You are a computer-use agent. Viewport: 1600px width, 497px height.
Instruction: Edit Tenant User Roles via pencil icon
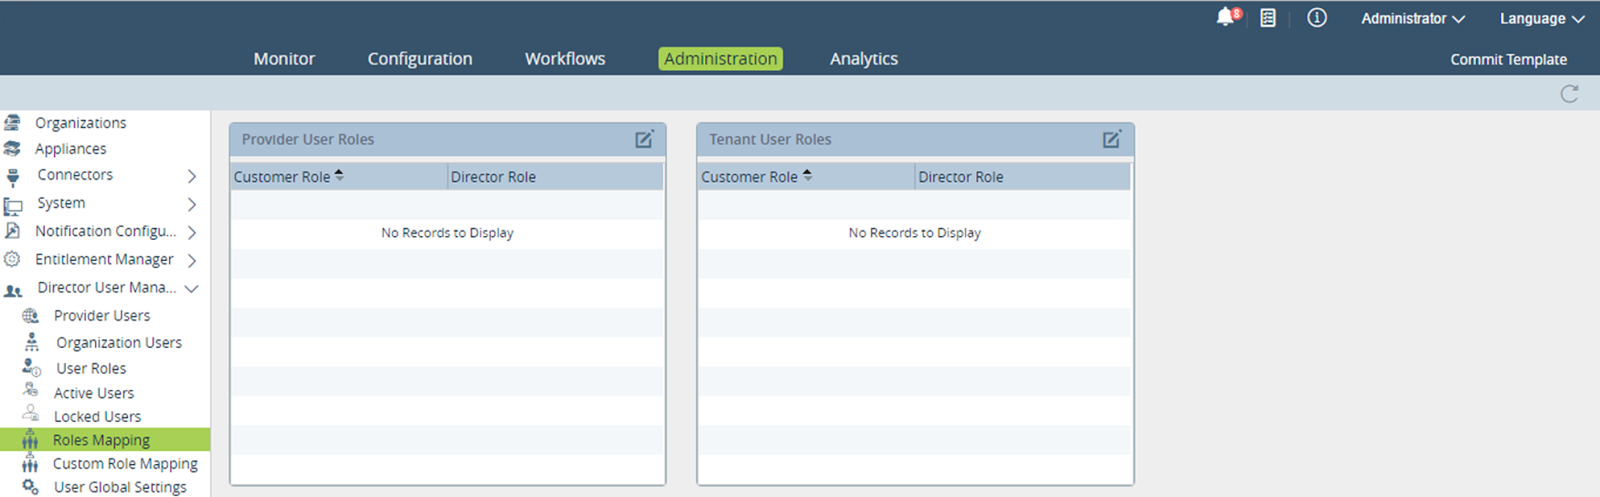(1111, 140)
